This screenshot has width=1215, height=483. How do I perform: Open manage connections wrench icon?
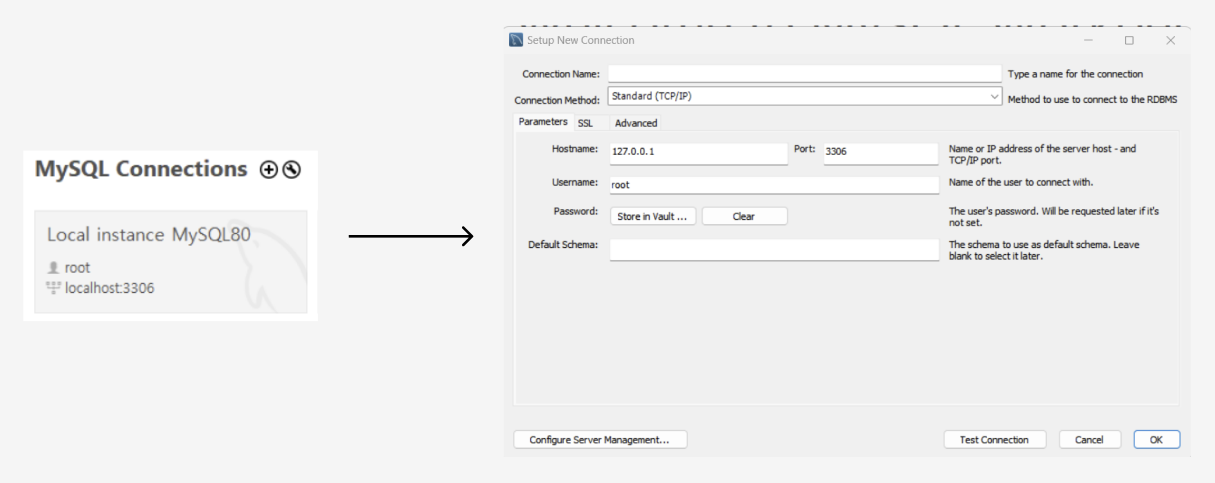(291, 170)
